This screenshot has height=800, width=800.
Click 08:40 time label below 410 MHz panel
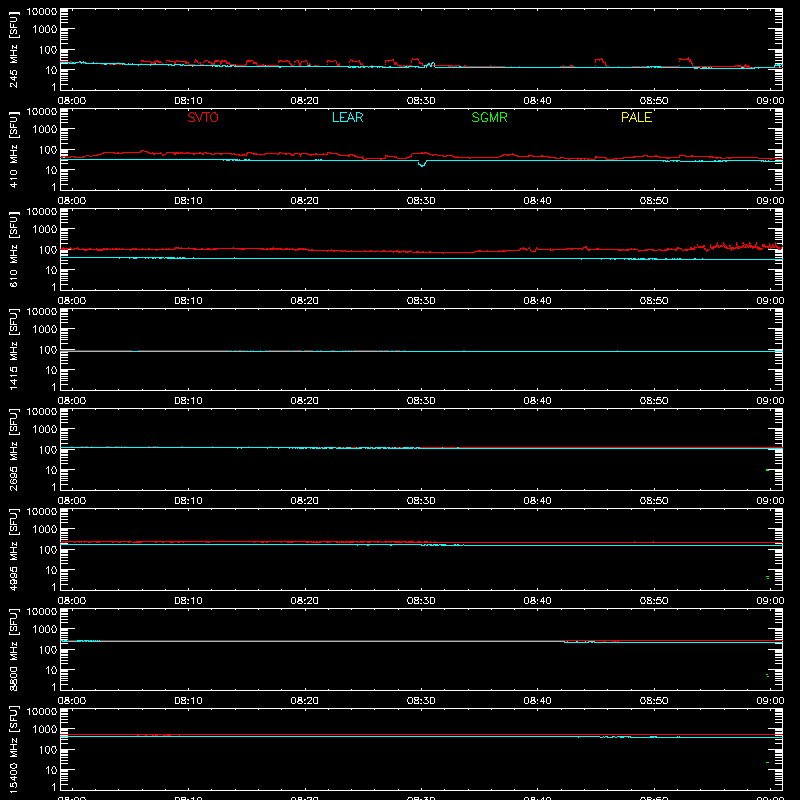(x=537, y=201)
